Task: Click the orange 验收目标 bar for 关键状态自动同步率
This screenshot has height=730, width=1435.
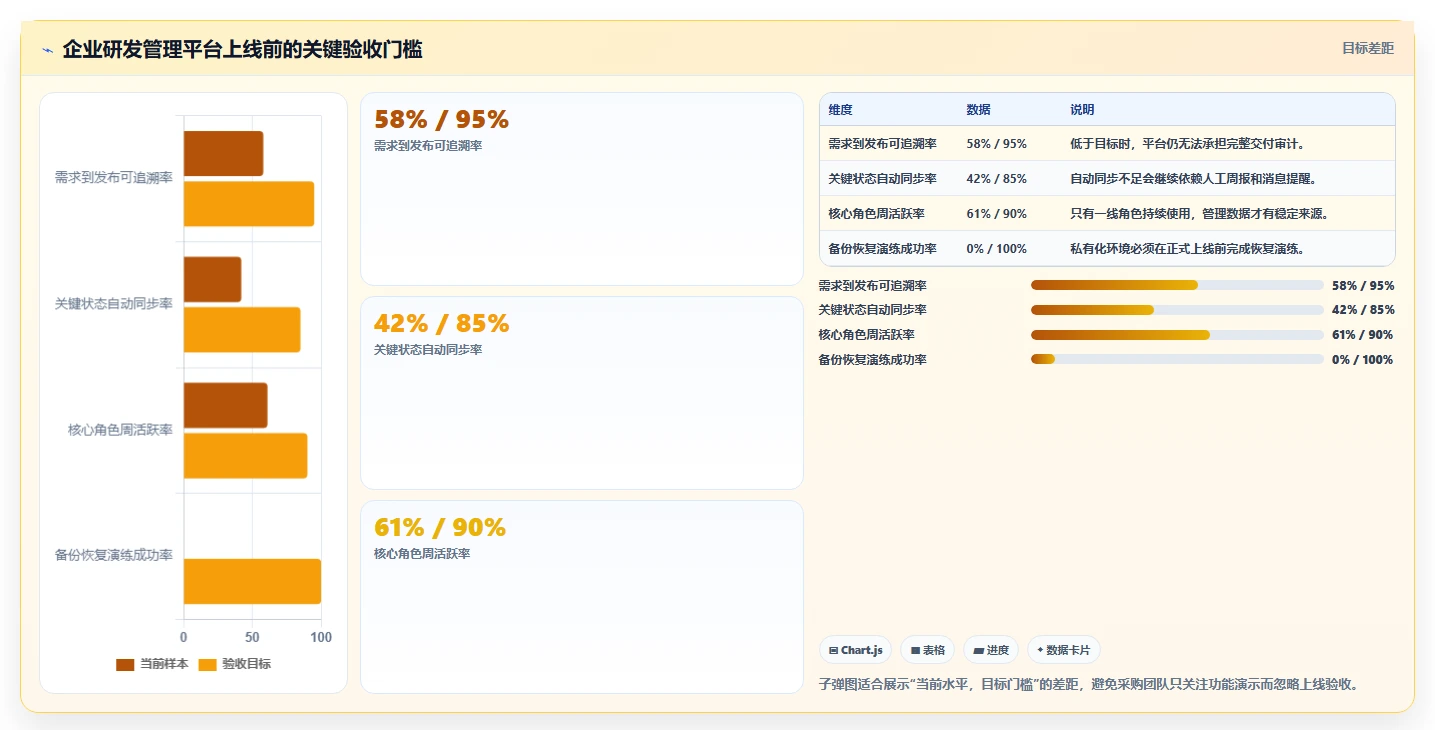Action: click(242, 330)
